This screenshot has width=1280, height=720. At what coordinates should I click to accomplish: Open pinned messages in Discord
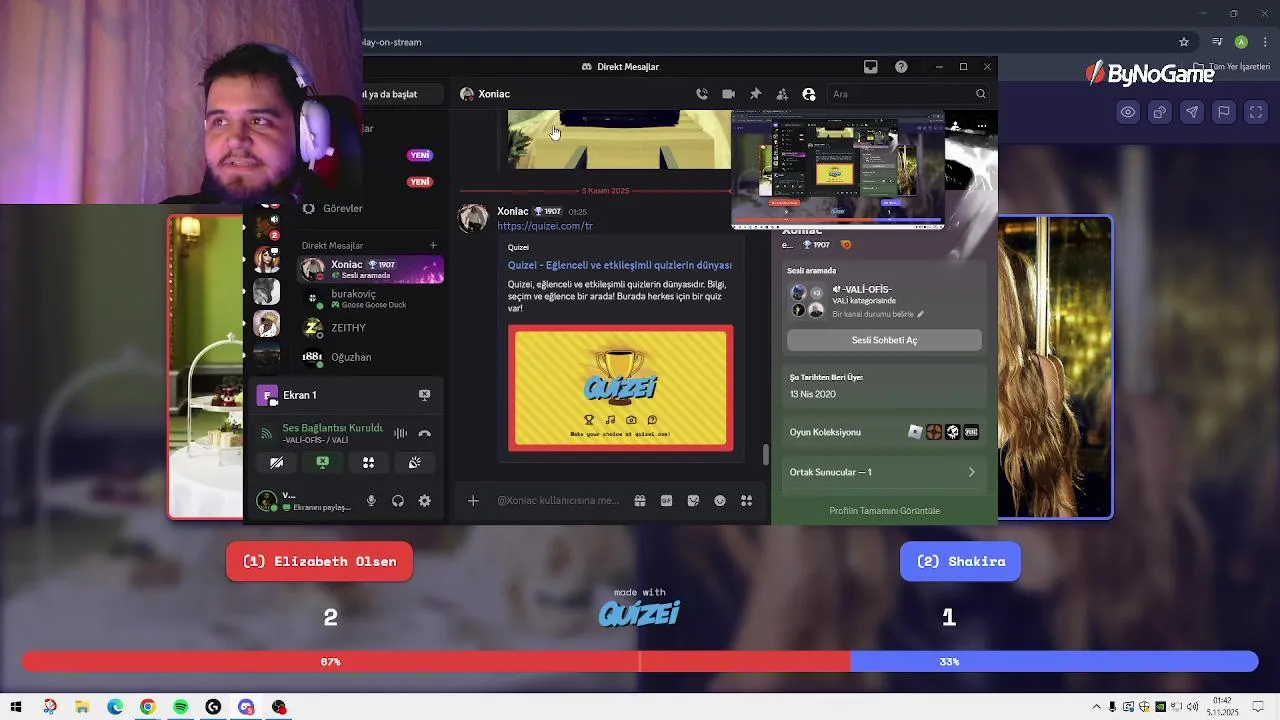pyautogui.click(x=755, y=94)
